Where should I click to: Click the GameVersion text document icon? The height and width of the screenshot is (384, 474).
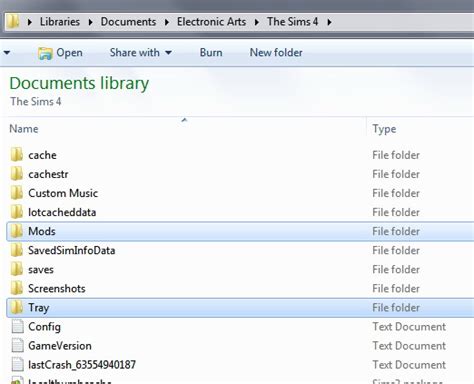(x=17, y=345)
